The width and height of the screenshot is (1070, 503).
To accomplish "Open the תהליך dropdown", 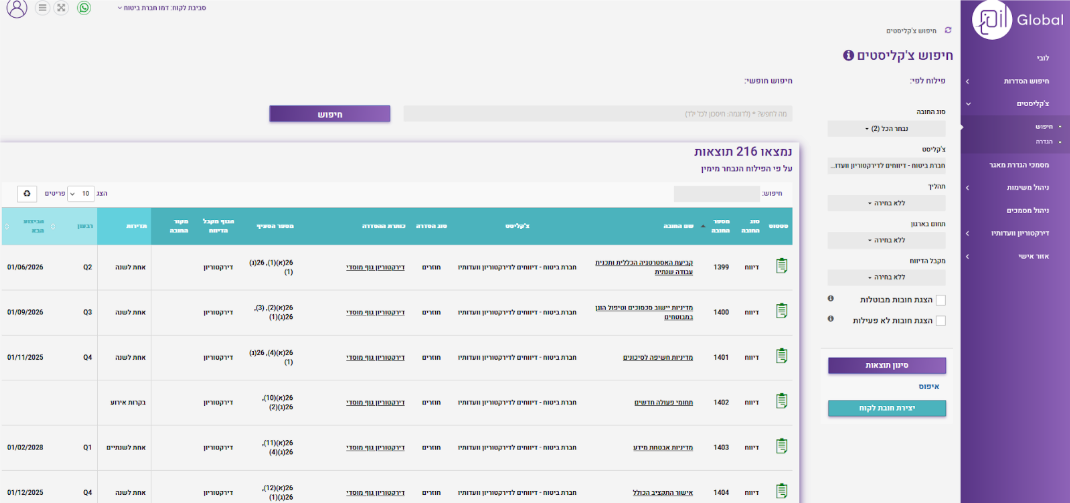I will (886, 203).
